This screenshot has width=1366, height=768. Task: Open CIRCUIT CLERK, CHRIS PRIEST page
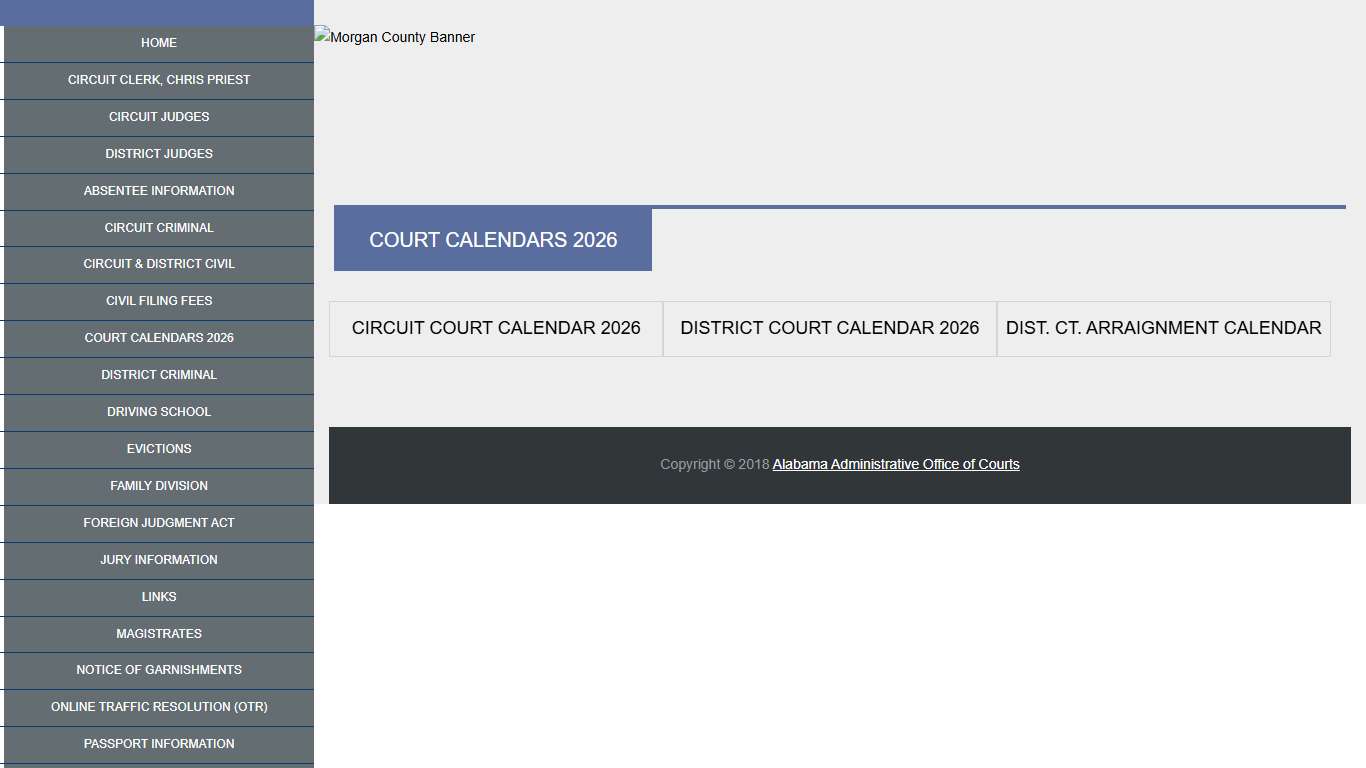(x=158, y=80)
